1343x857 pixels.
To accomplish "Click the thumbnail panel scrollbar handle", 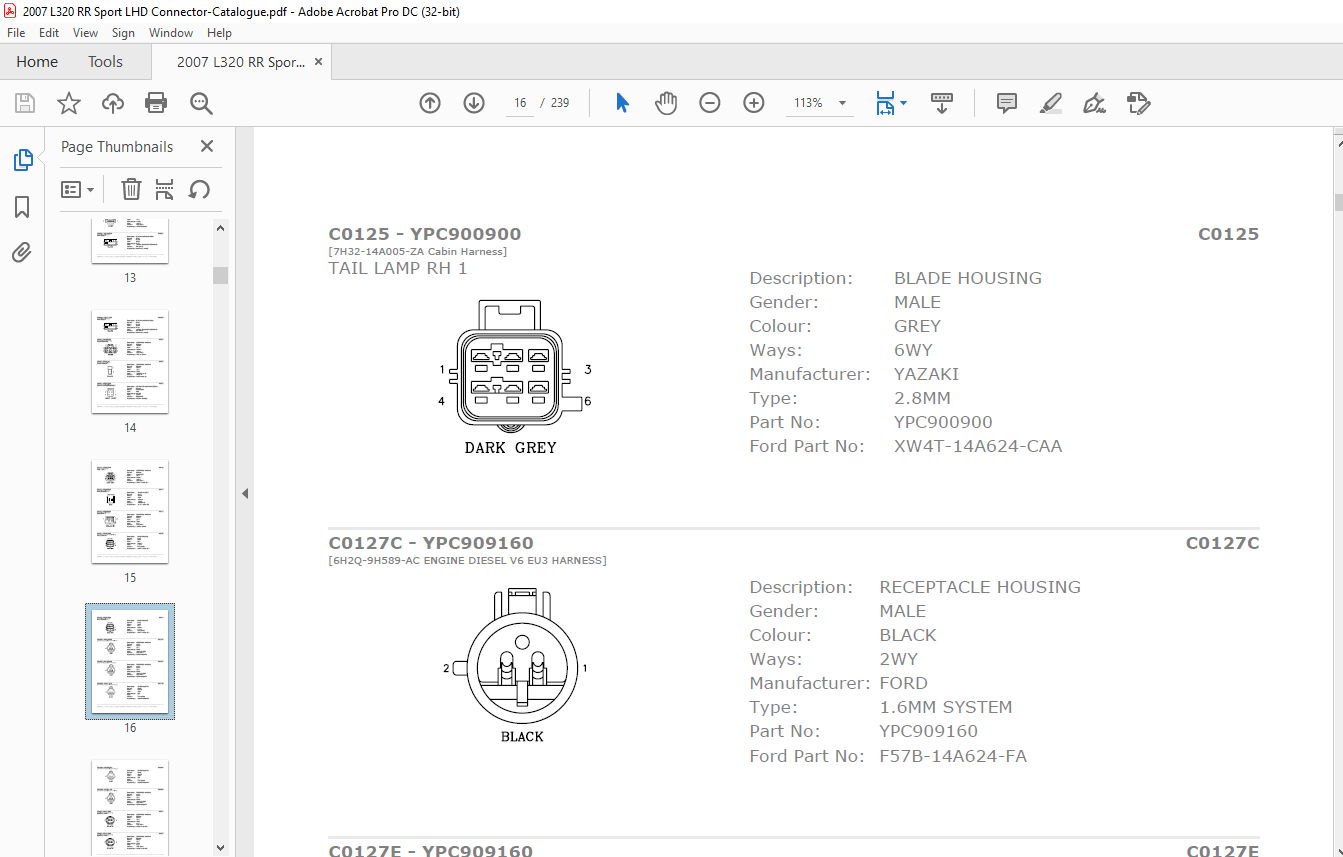I will (220, 275).
